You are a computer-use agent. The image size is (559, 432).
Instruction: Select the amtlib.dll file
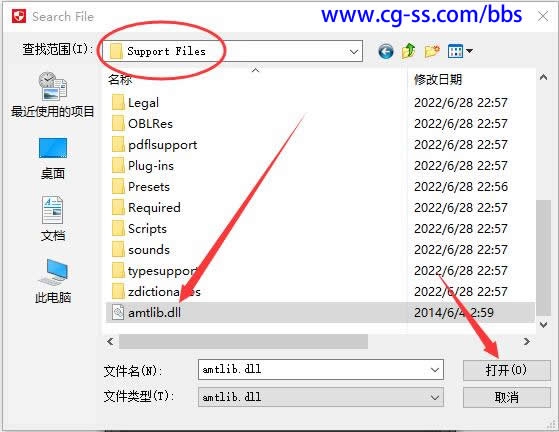(320, 313)
